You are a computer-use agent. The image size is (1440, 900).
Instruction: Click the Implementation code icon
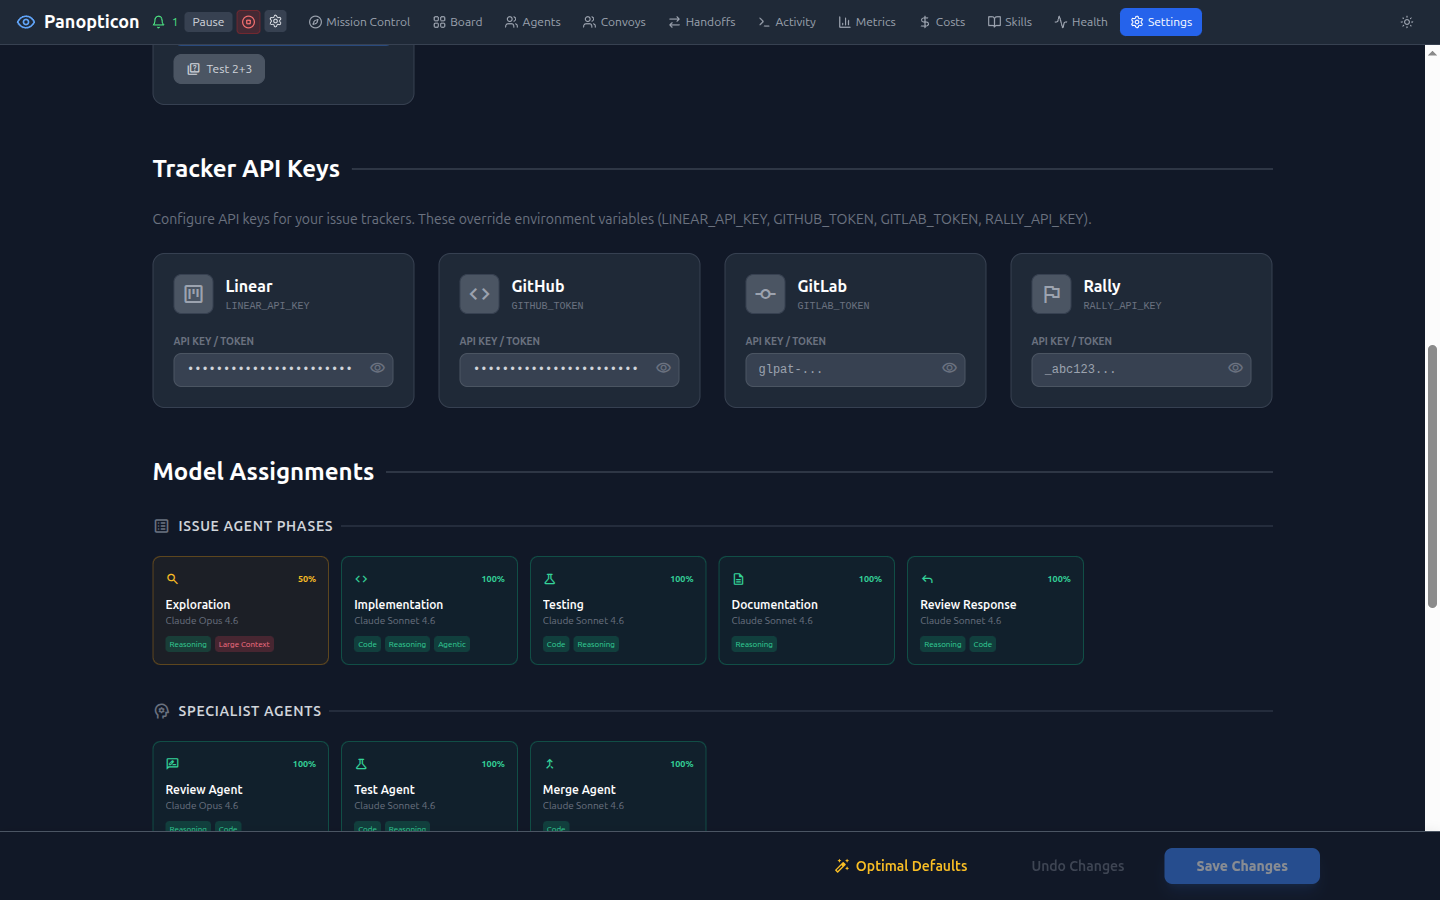(361, 579)
